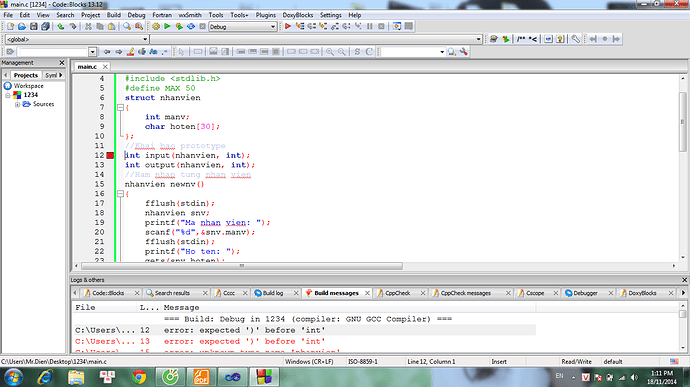Close the main.c editor tab
The height and width of the screenshot is (387, 690).
coord(105,66)
